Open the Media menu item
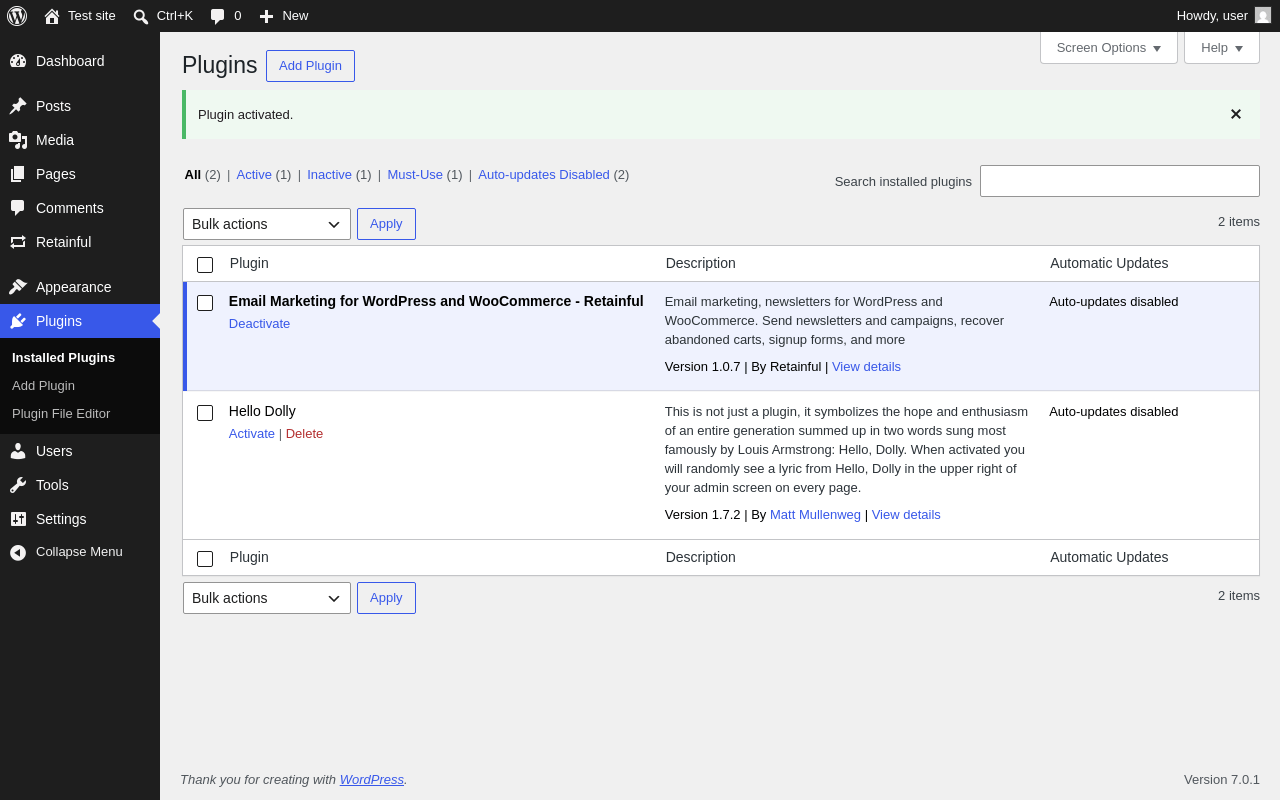1280x800 pixels. pyautogui.click(x=80, y=140)
